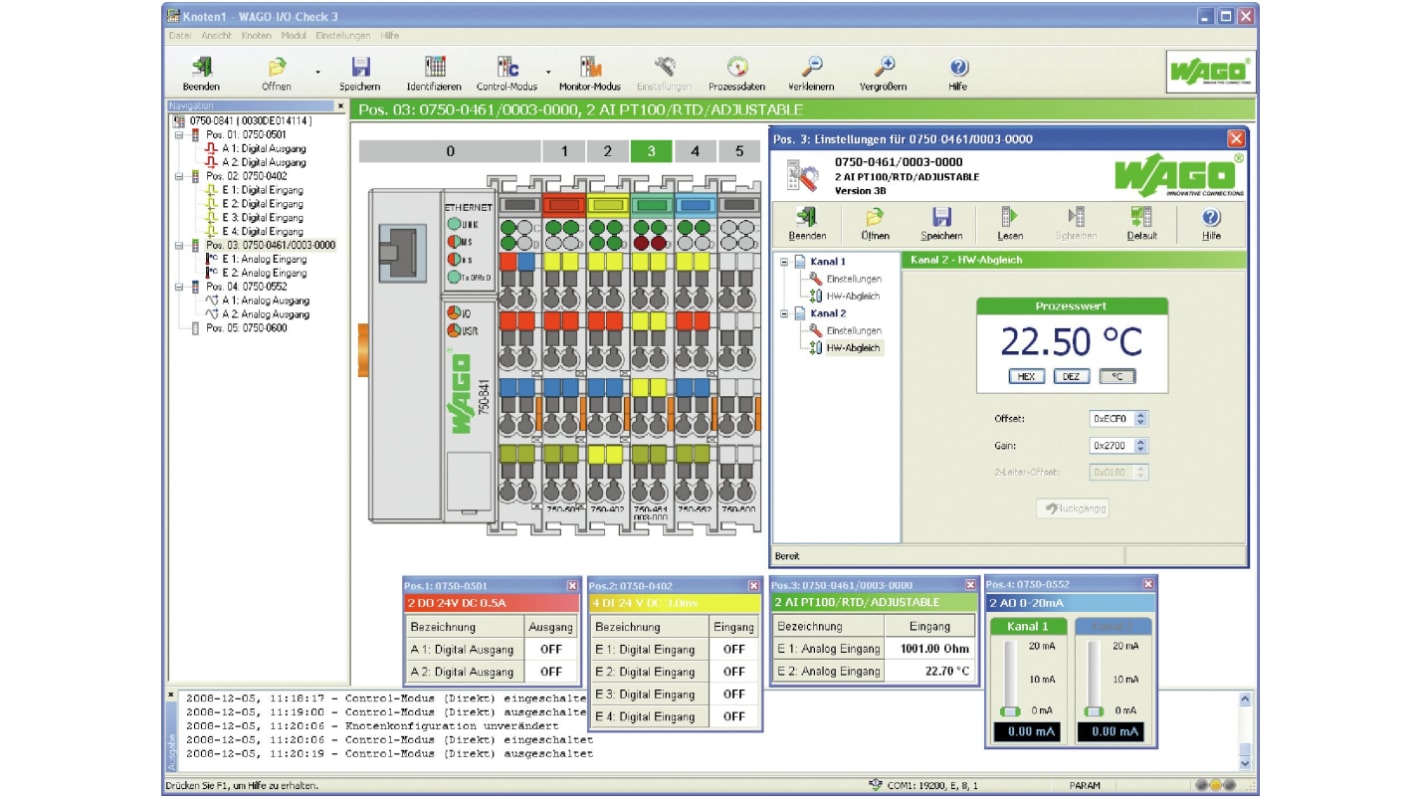Viewport: 1420px width, 798px height.
Task: Open dropdown arrow next to Control-Modus
Action: [x=548, y=72]
